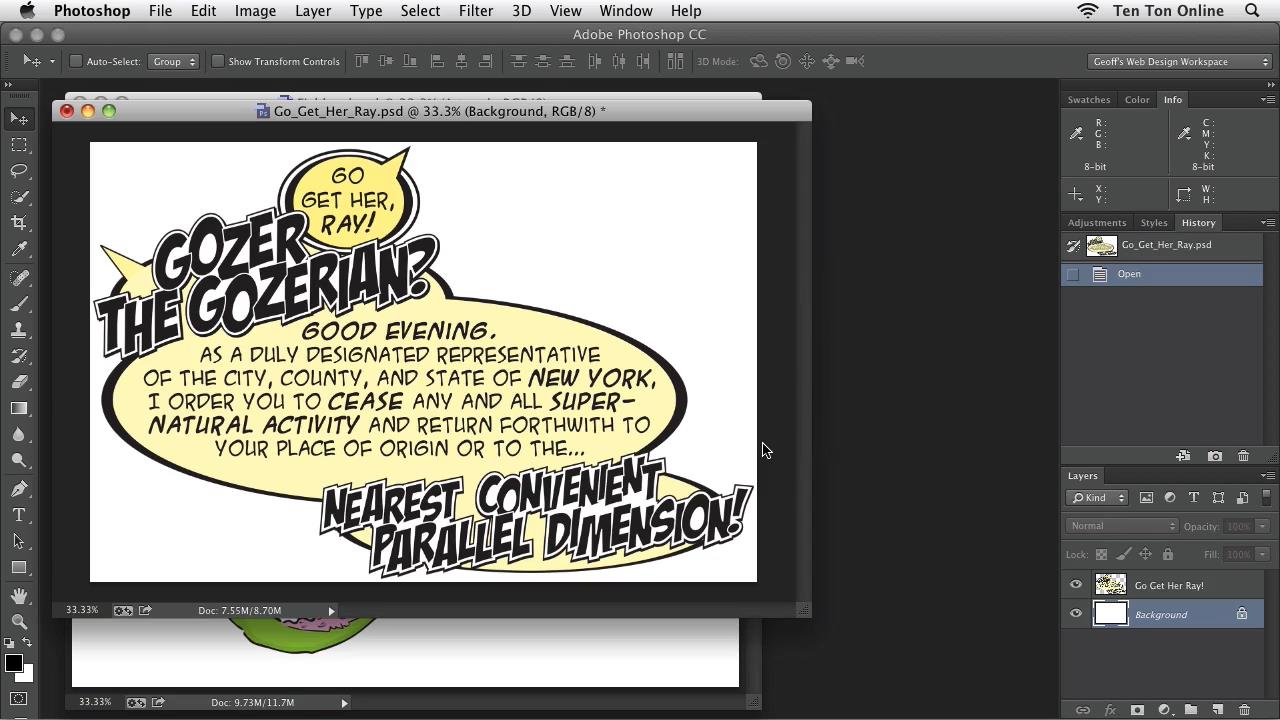Open the layer effects fx menu
1280x720 pixels.
coord(1110,710)
